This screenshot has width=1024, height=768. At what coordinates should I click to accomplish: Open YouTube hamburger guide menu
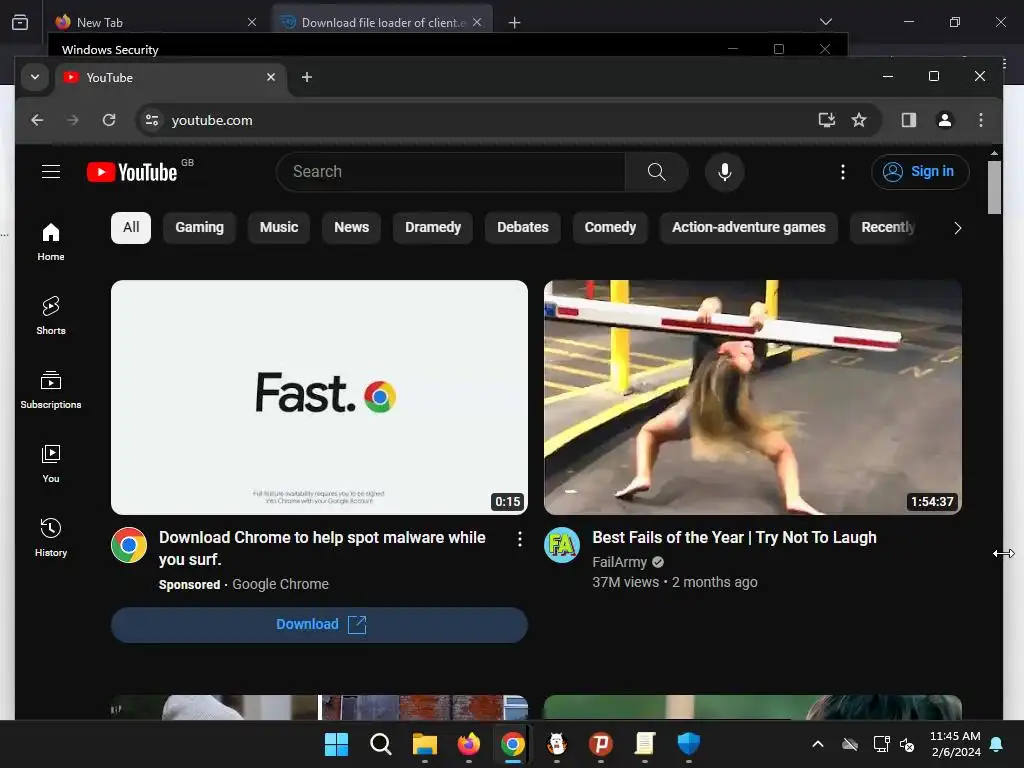point(51,172)
